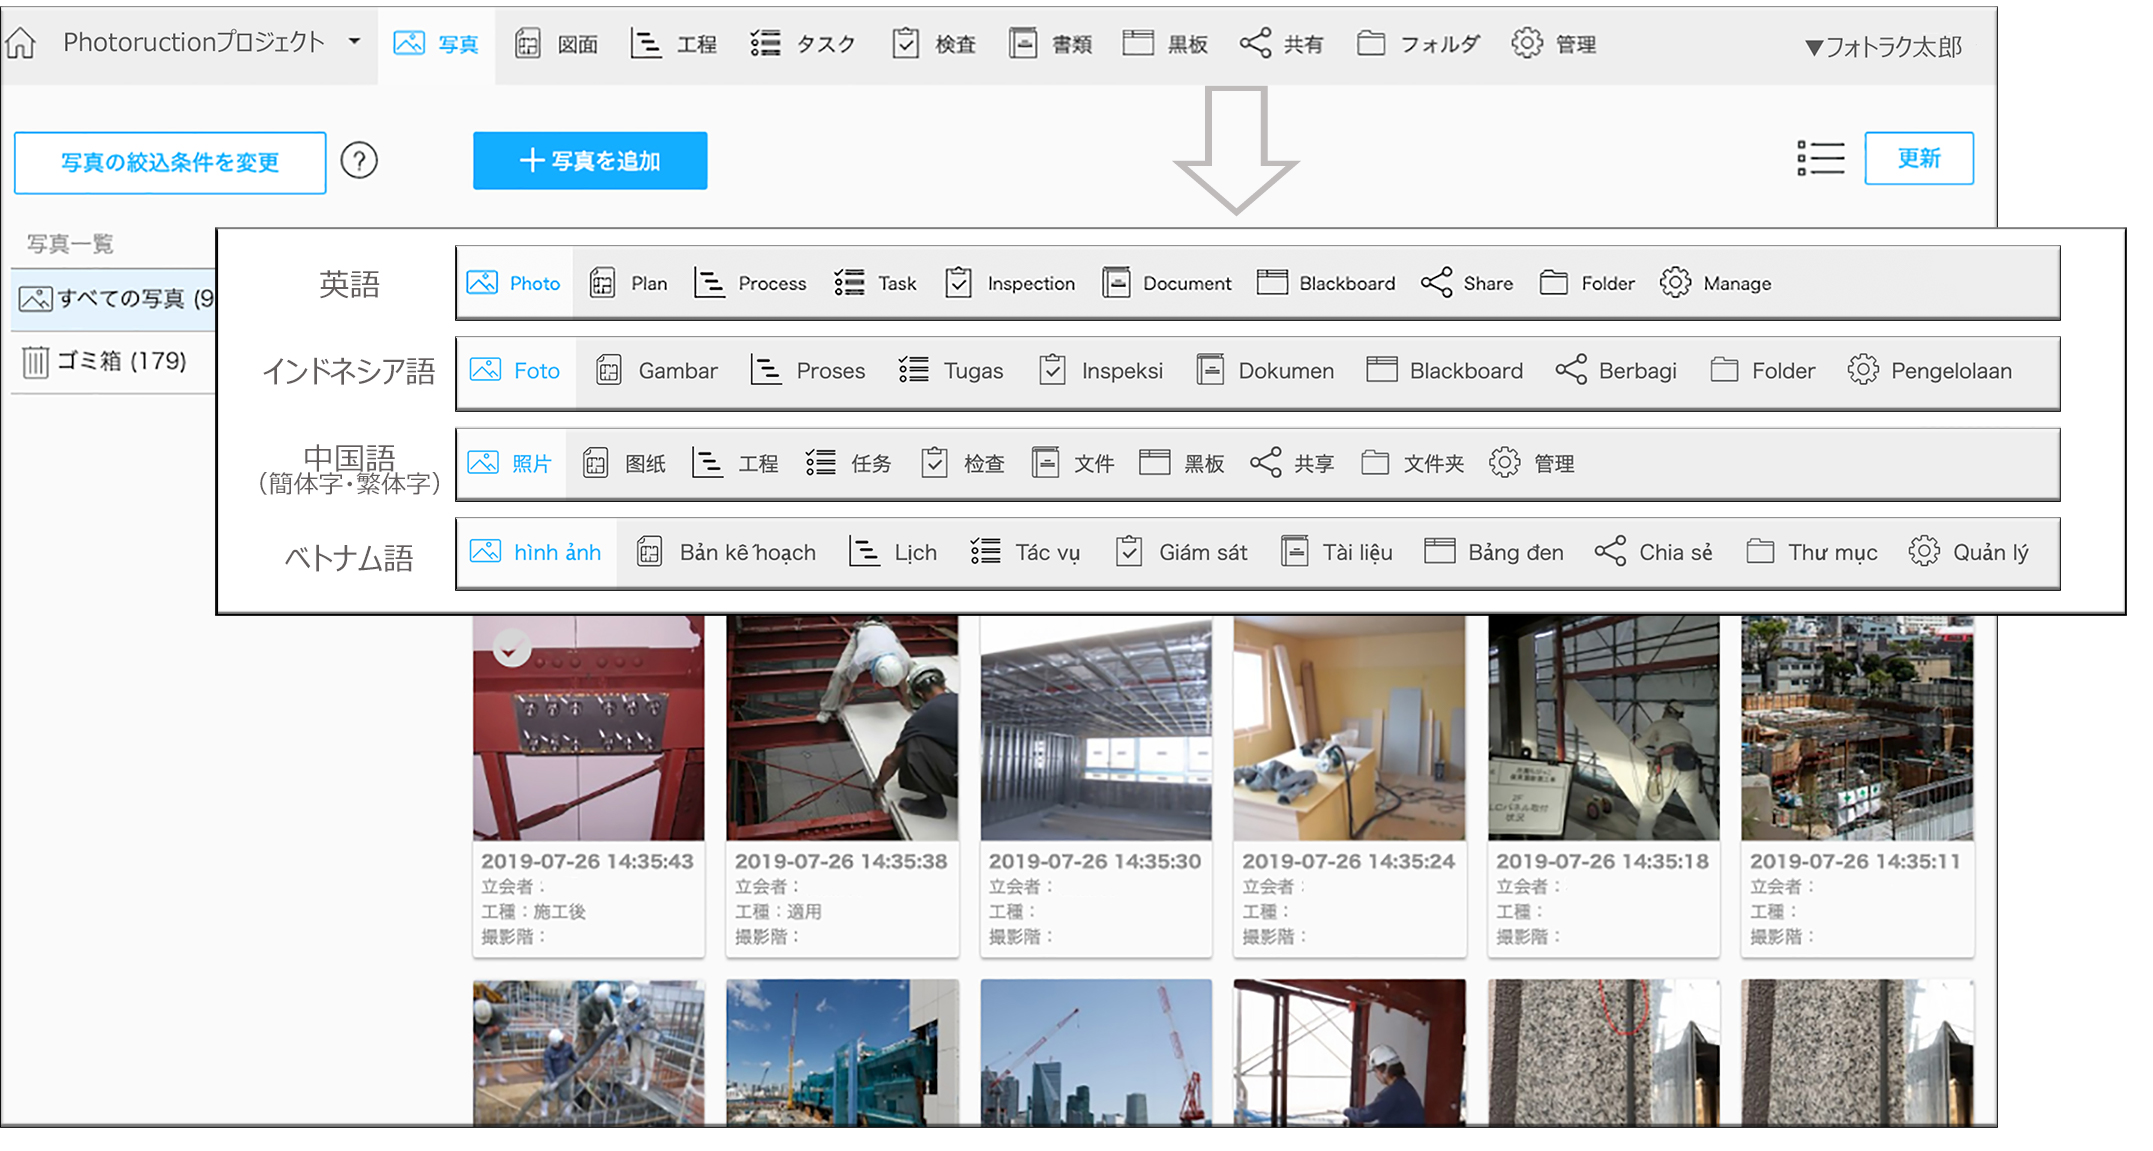The image size is (2153, 1151).
Task: Click the Quản lý gear icon
Action: (x=1924, y=552)
